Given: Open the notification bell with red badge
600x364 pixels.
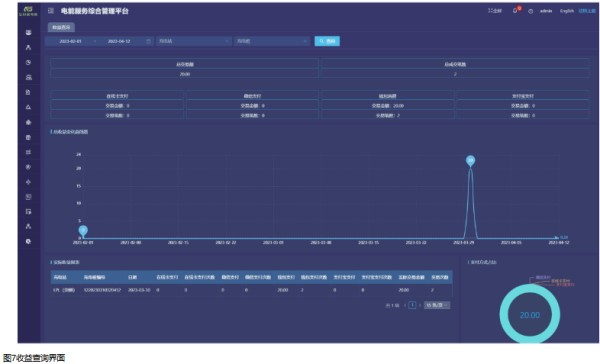Looking at the screenshot, I should point(515,11).
